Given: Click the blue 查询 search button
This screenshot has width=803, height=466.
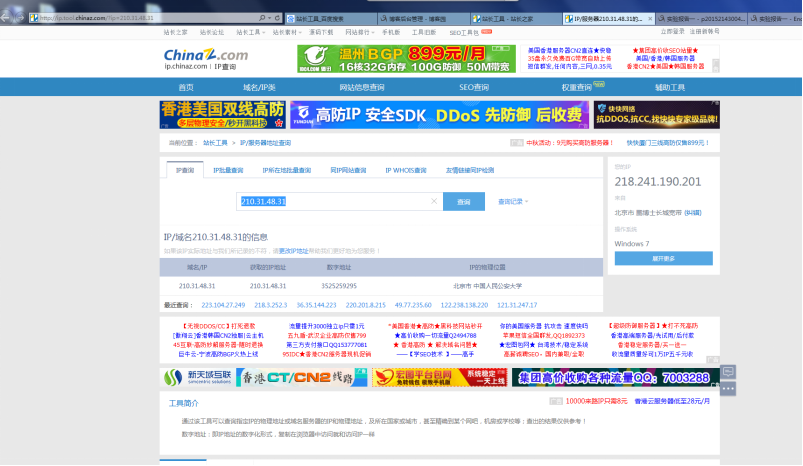Looking at the screenshot, I should [463, 202].
